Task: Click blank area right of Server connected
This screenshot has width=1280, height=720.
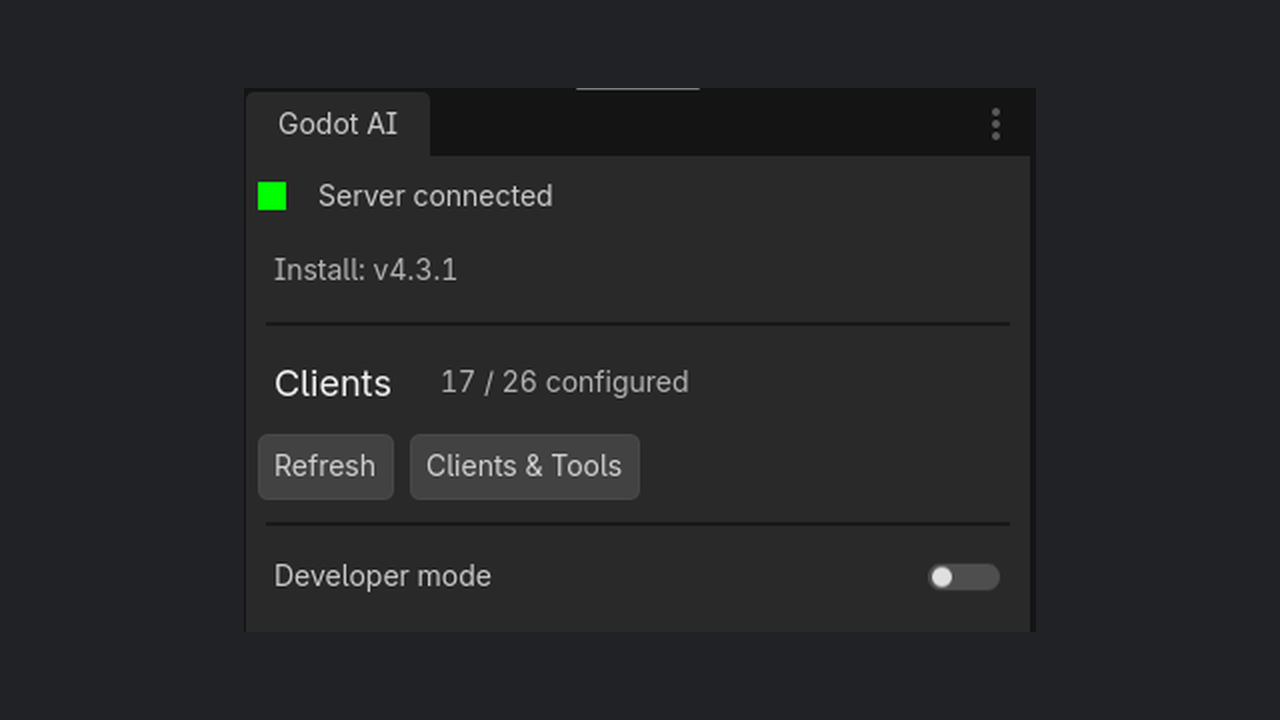Action: point(790,196)
